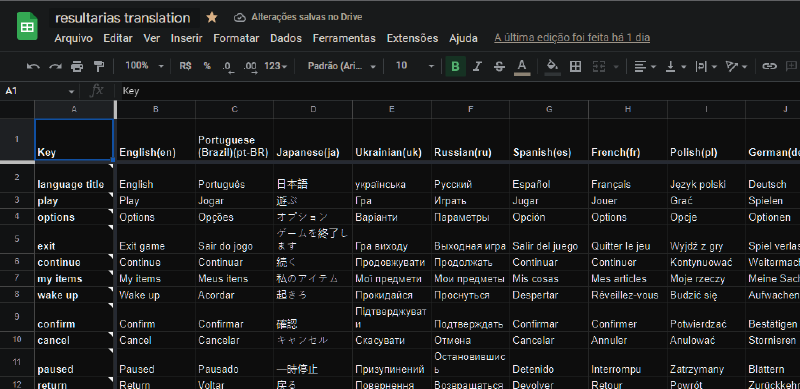The image size is (800, 389).
Task: Click the select-all corner box
Action: click(x=17, y=109)
